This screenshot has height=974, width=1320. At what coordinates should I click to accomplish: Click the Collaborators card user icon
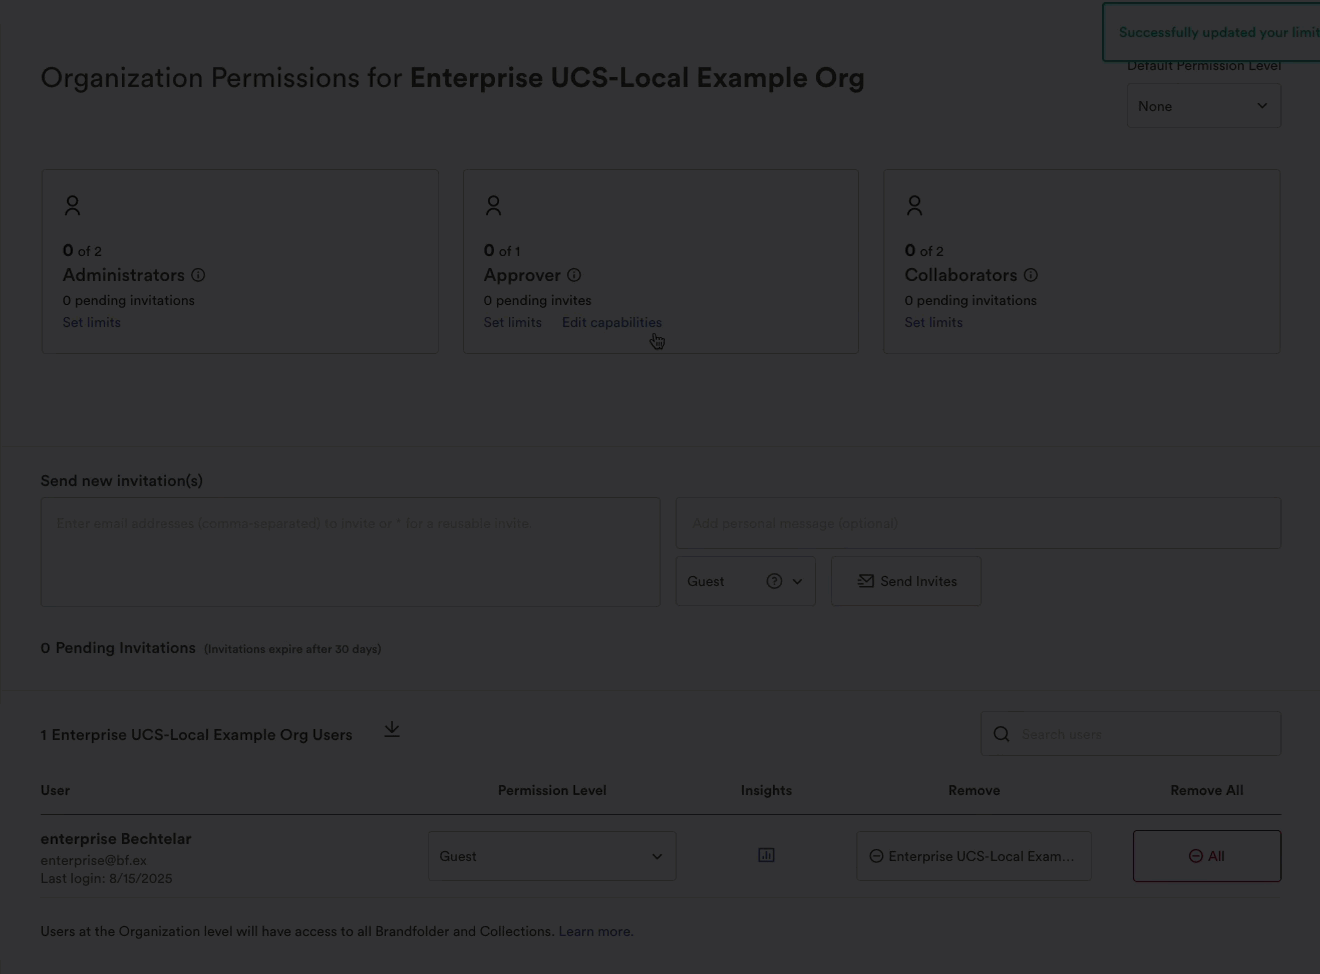[x=914, y=205]
